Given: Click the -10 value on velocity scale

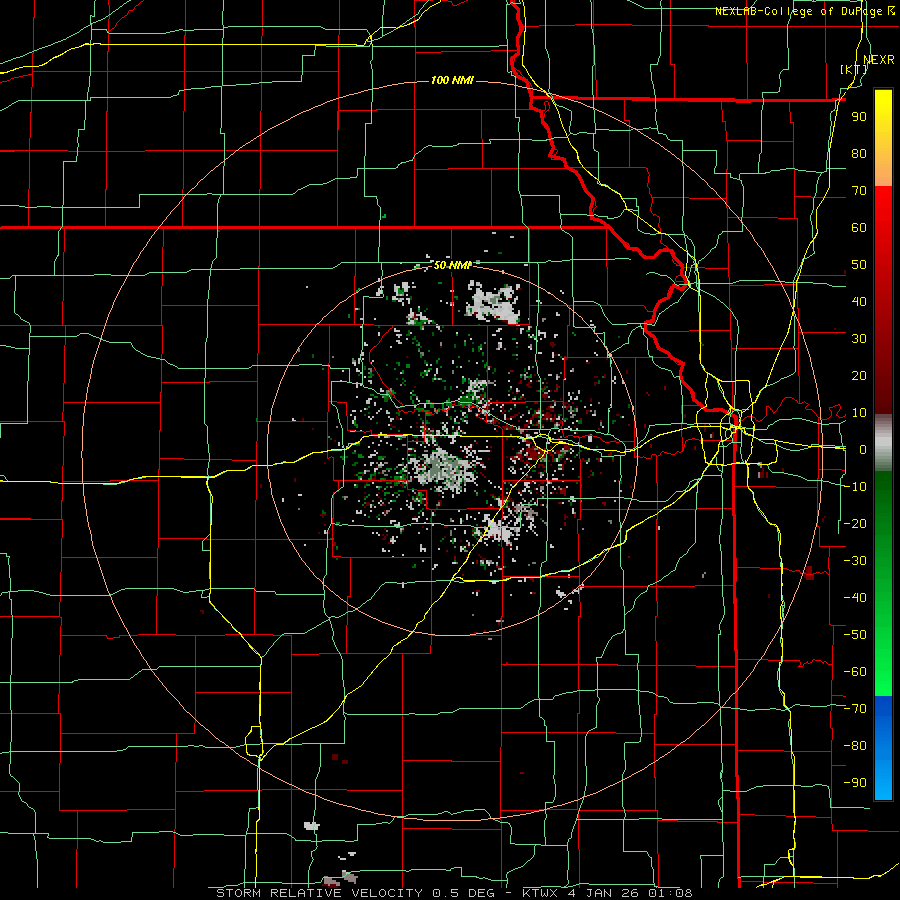Looking at the screenshot, I should [855, 487].
